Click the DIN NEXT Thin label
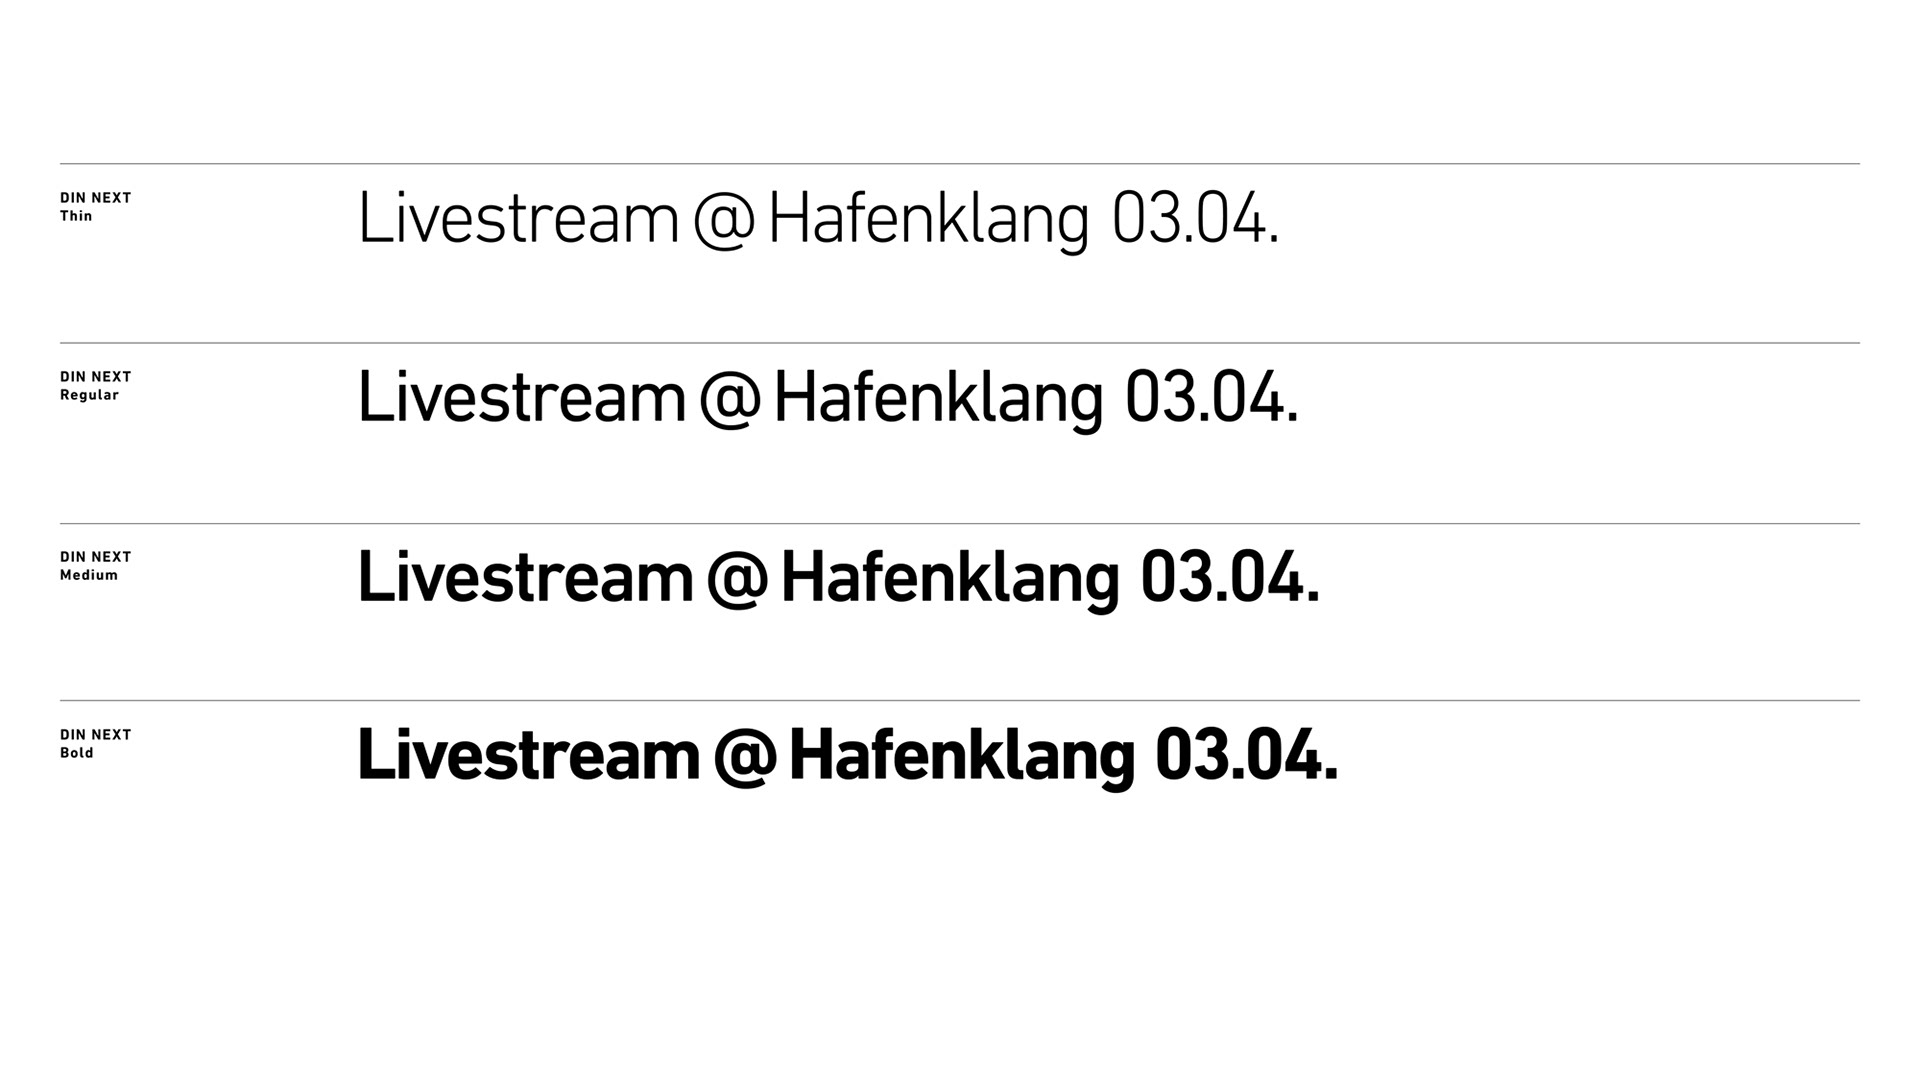 [95, 207]
